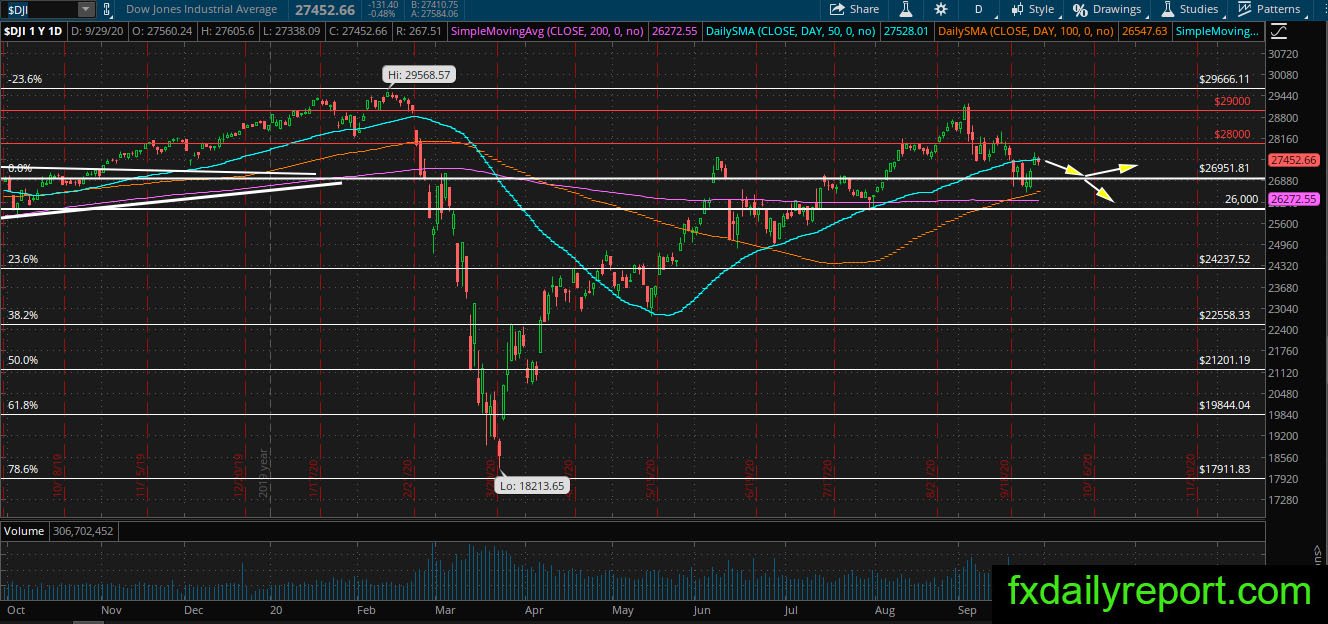Click the $19844.04 Fibonacci price label

(1225, 405)
